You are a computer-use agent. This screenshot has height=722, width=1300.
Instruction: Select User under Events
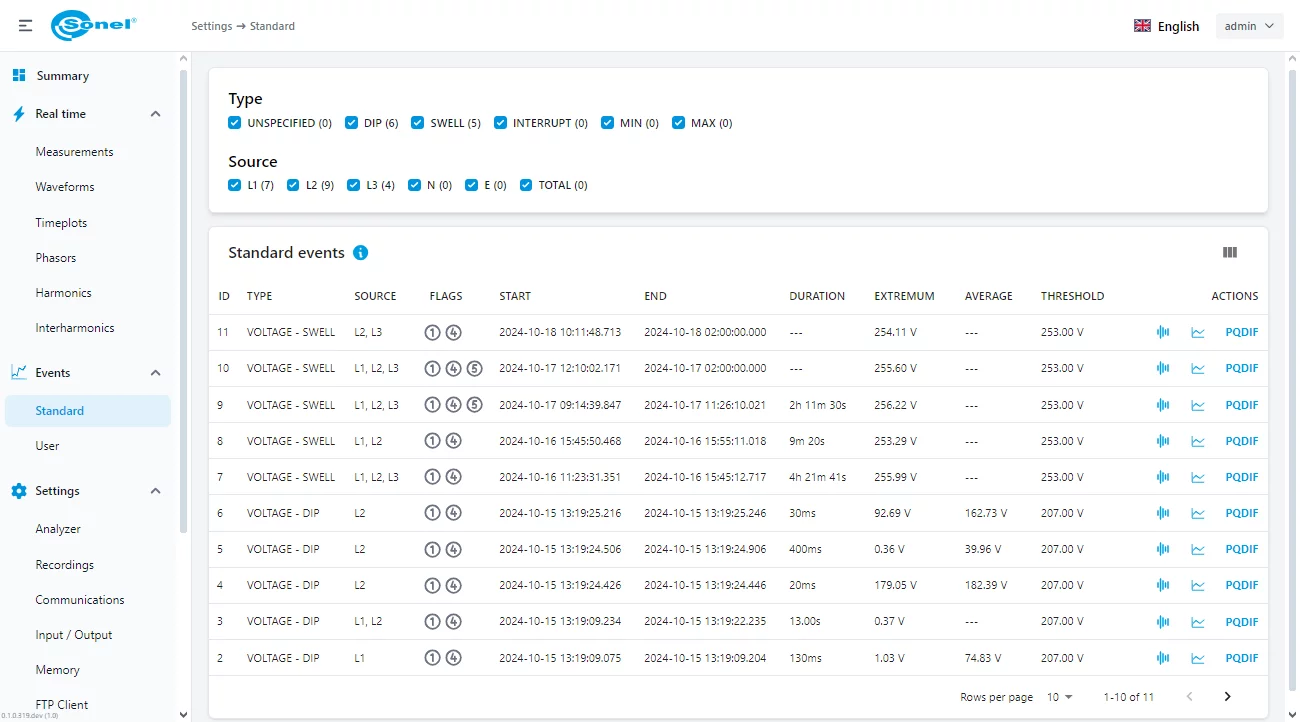point(47,446)
